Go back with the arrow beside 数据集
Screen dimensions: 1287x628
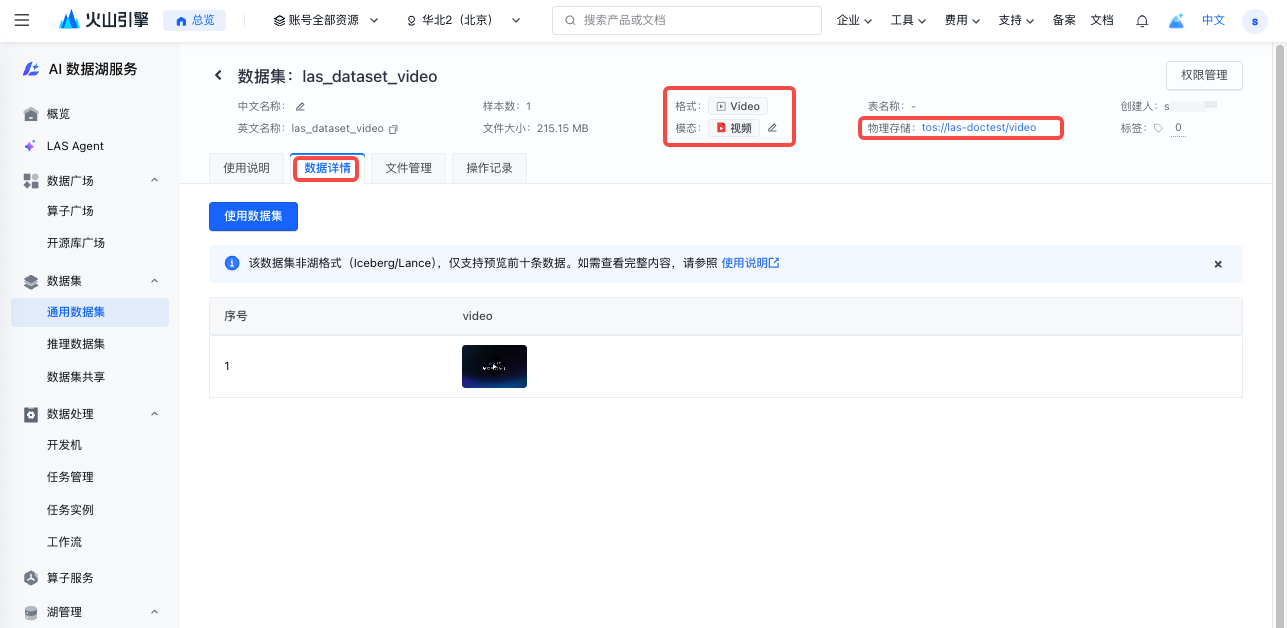click(x=218, y=76)
